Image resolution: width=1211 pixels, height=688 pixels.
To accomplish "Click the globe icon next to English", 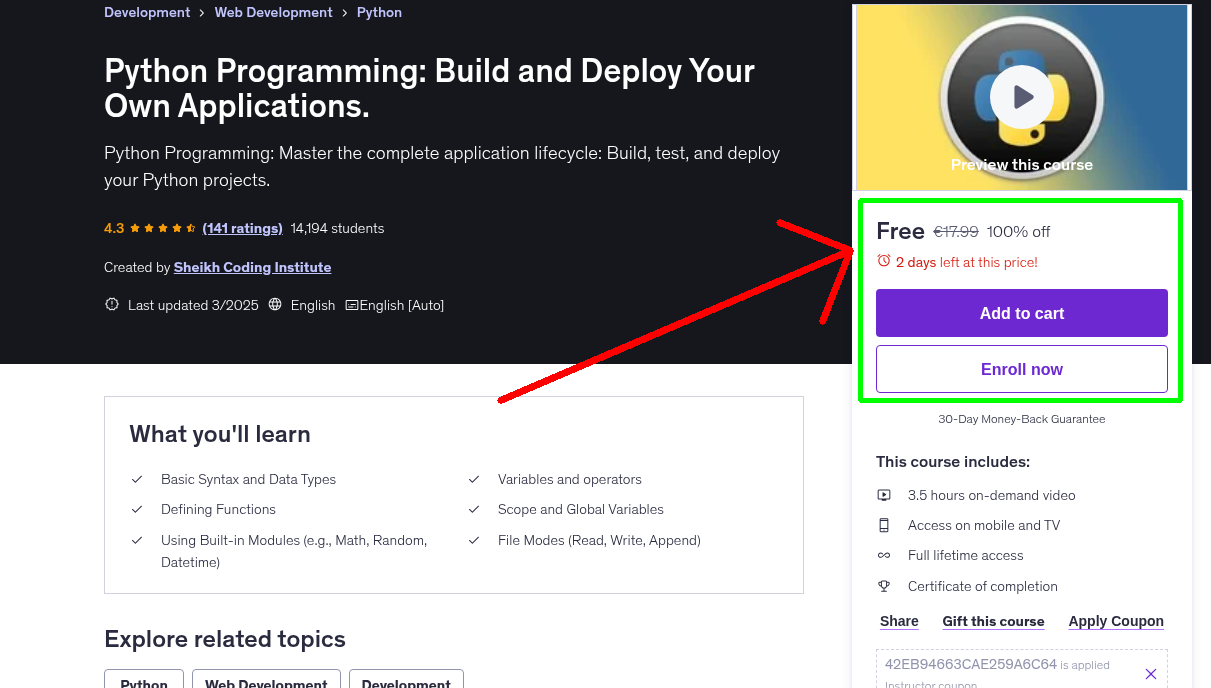I will tap(274, 305).
